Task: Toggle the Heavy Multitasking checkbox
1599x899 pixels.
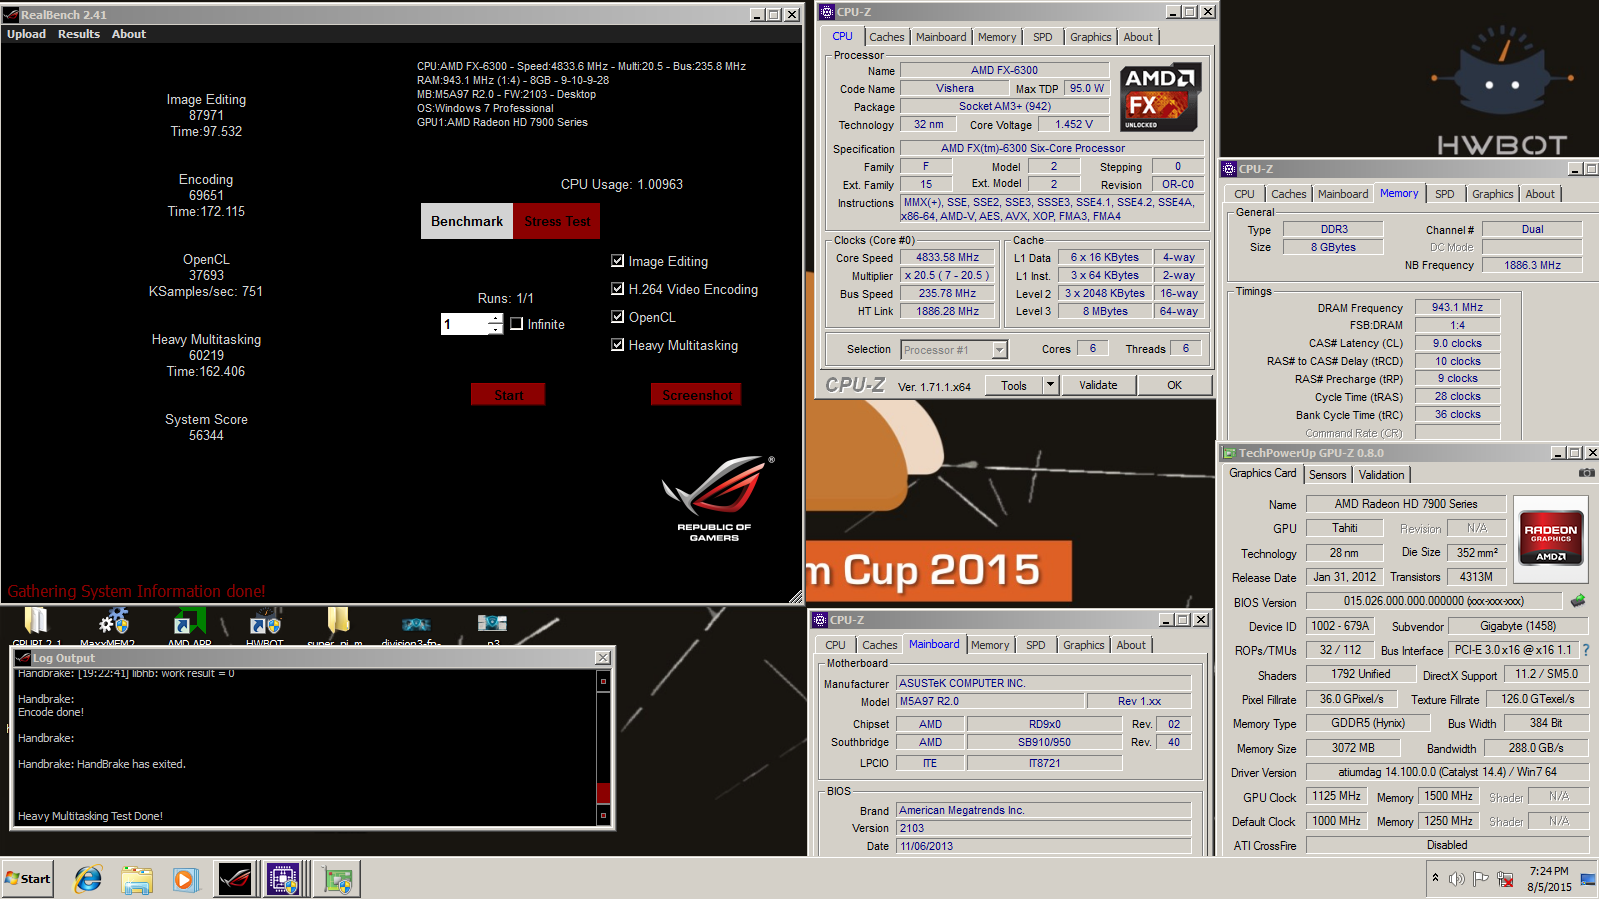Action: coord(618,345)
